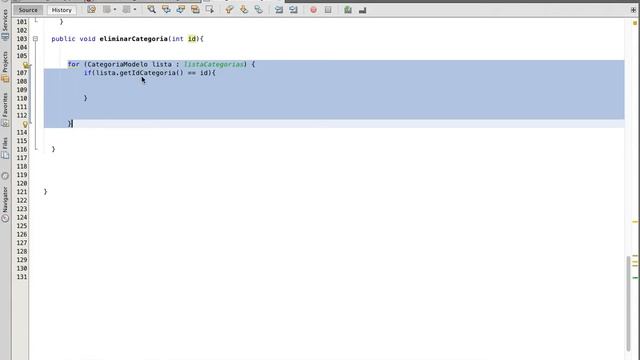Click line number 131 in the gutter
This screenshot has height=360, width=640.
click(22, 277)
